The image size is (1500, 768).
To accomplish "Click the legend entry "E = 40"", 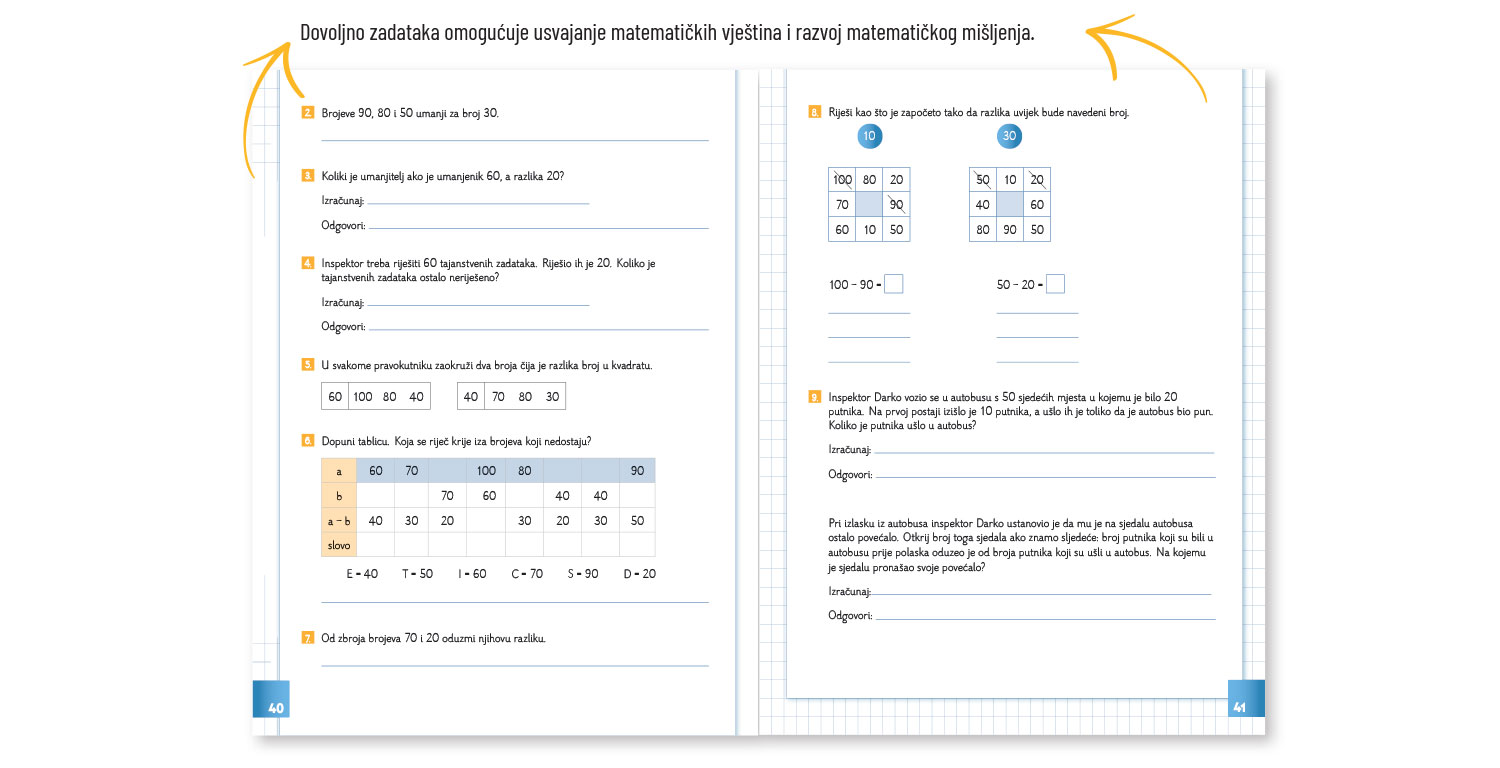I will (x=362, y=574).
